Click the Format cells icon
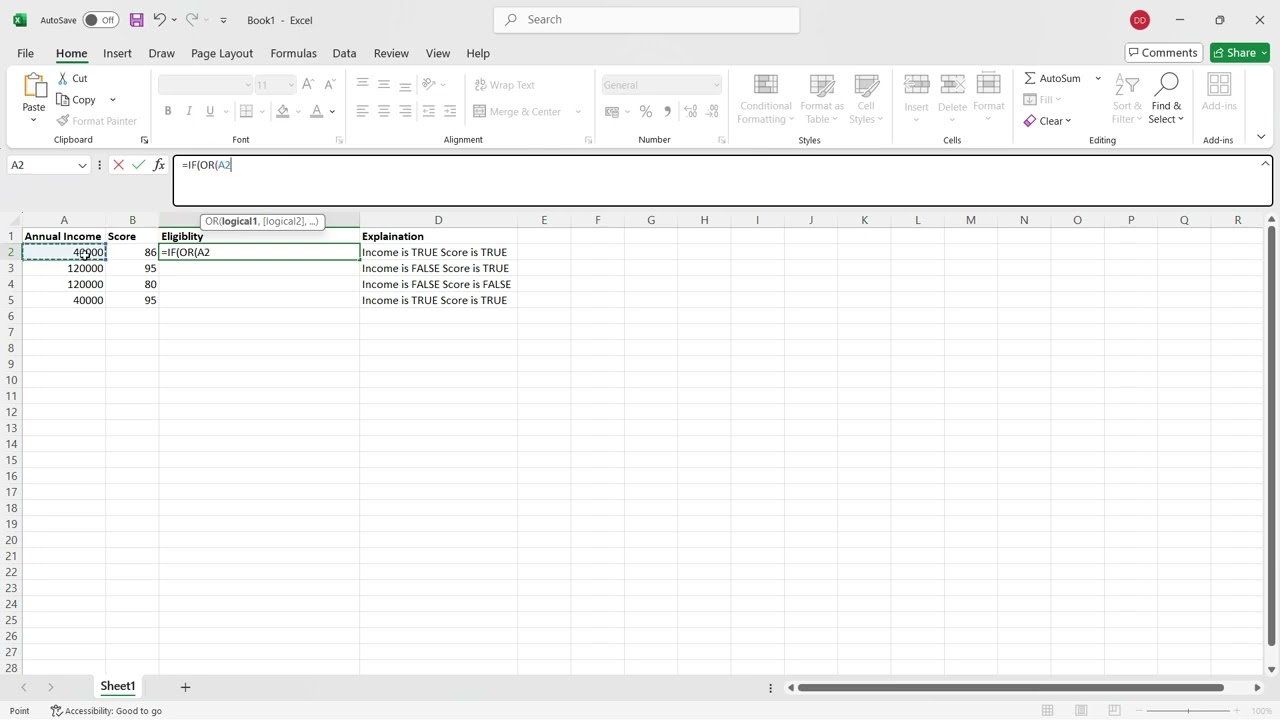Viewport: 1280px width, 720px height. tap(988, 85)
